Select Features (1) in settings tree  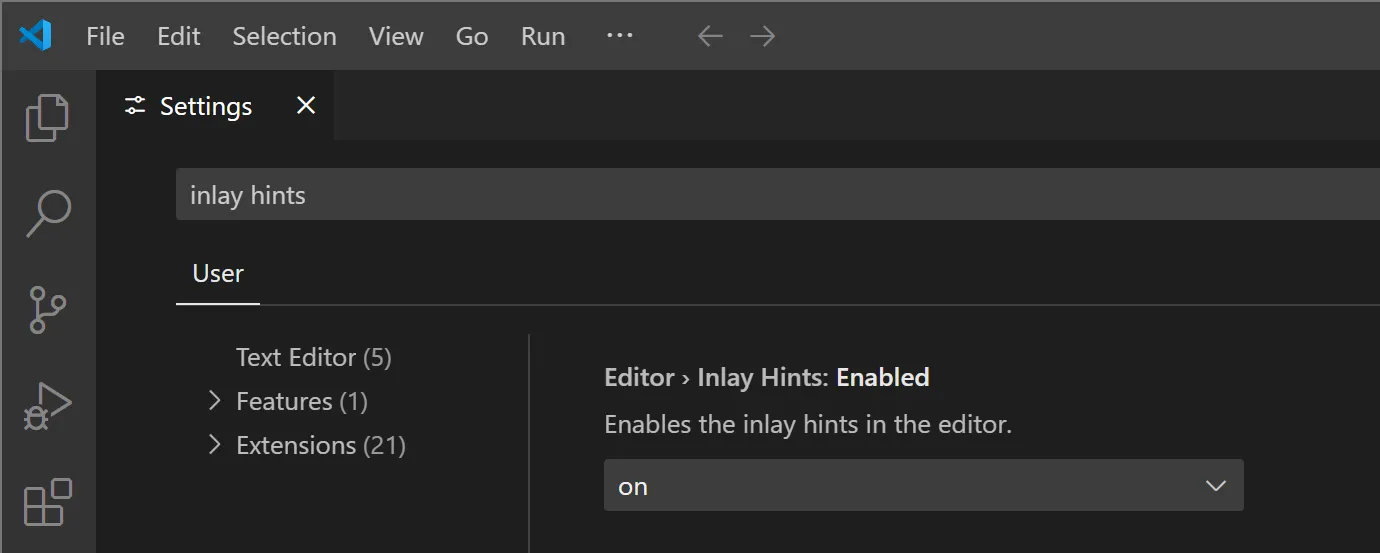coord(302,401)
